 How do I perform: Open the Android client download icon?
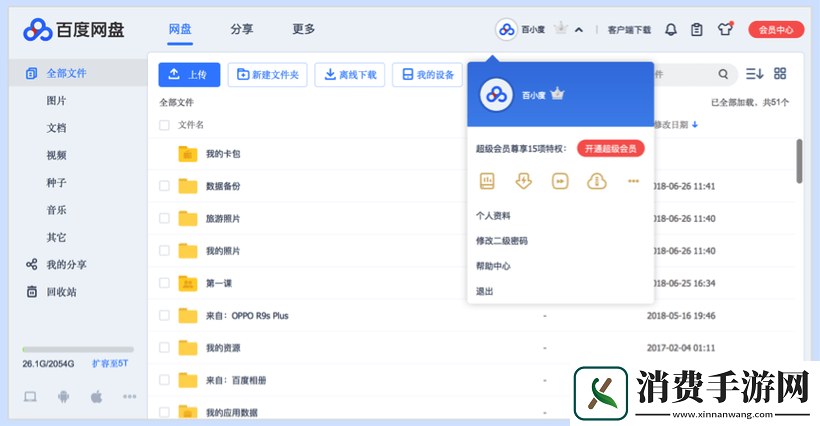(x=64, y=397)
